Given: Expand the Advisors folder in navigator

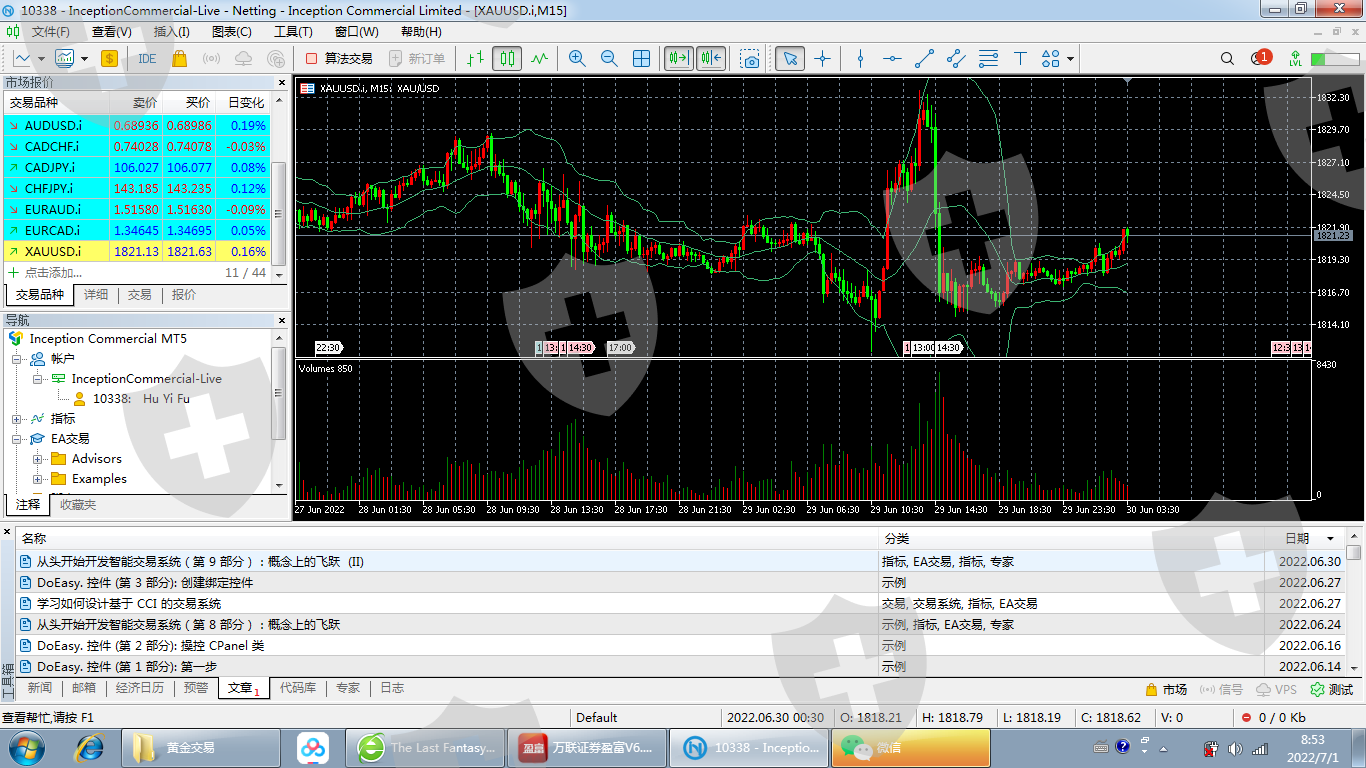Looking at the screenshot, I should [x=38, y=459].
